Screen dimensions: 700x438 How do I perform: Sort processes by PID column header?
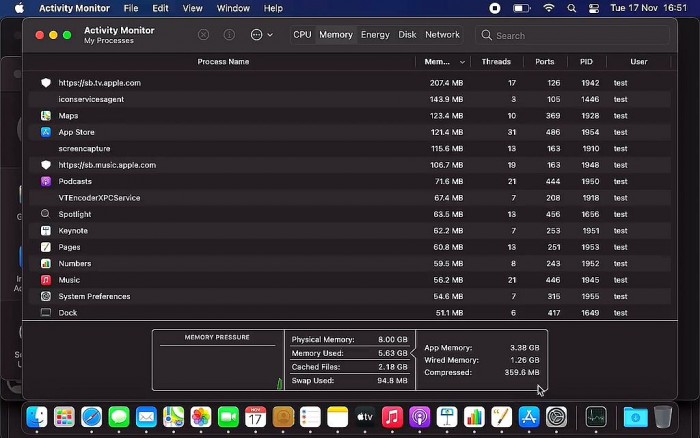pyautogui.click(x=586, y=62)
